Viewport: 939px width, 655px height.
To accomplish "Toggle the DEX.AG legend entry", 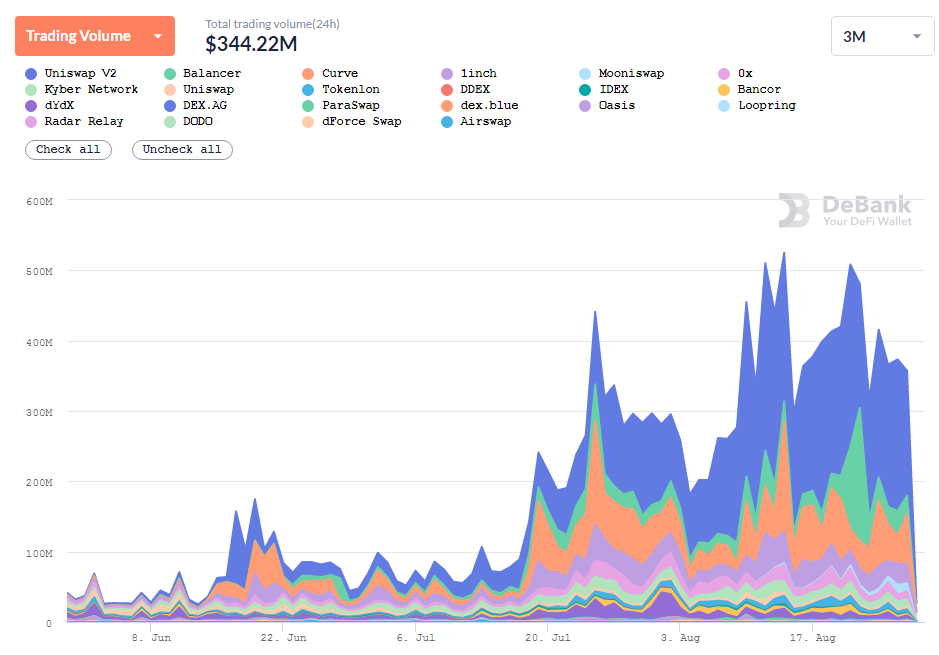I will pos(196,105).
